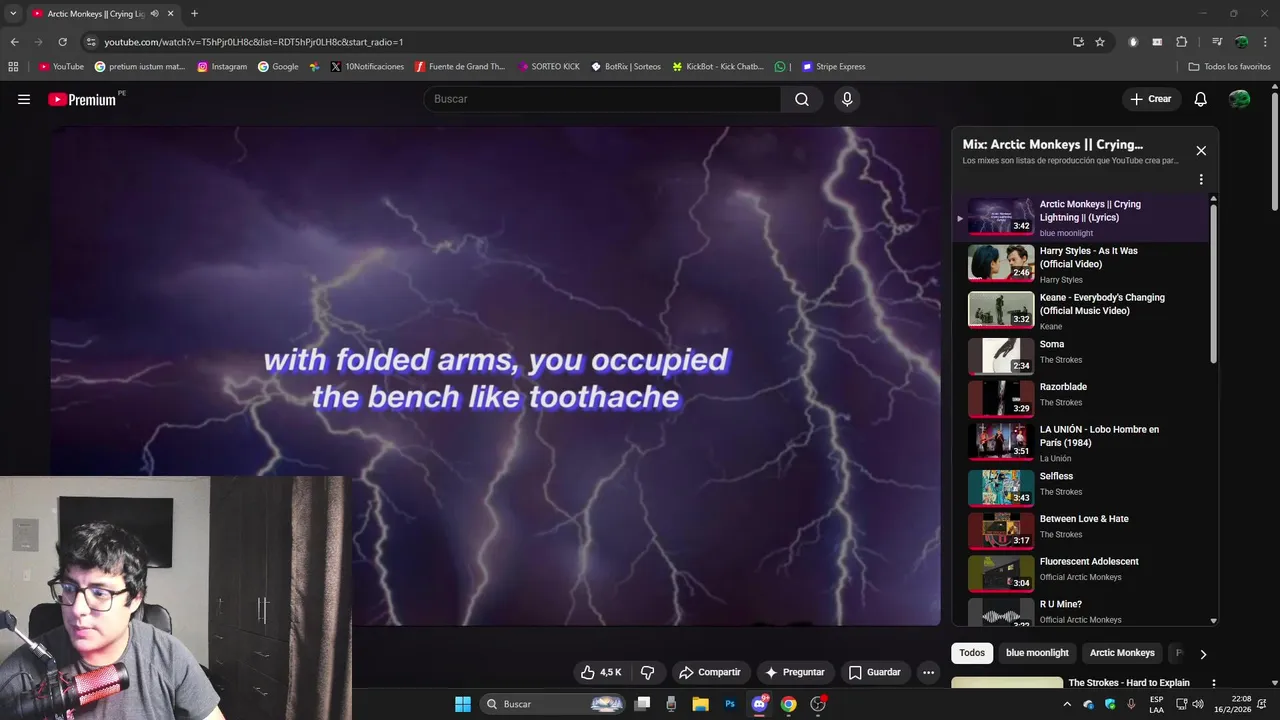Close the Mix playlist panel
The width and height of the screenshot is (1280, 720).
coord(1201,151)
